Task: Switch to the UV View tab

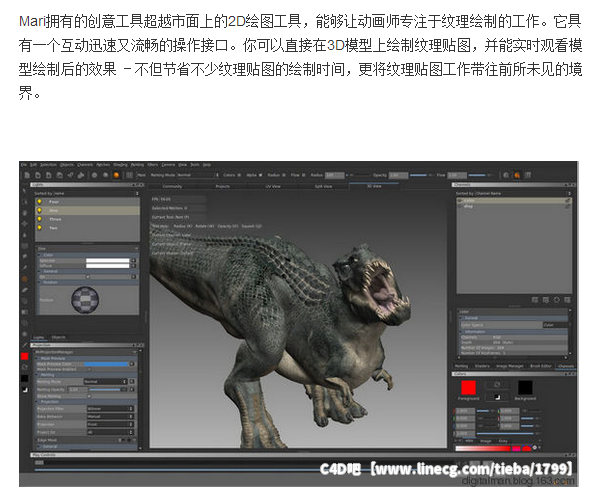Action: point(273,186)
